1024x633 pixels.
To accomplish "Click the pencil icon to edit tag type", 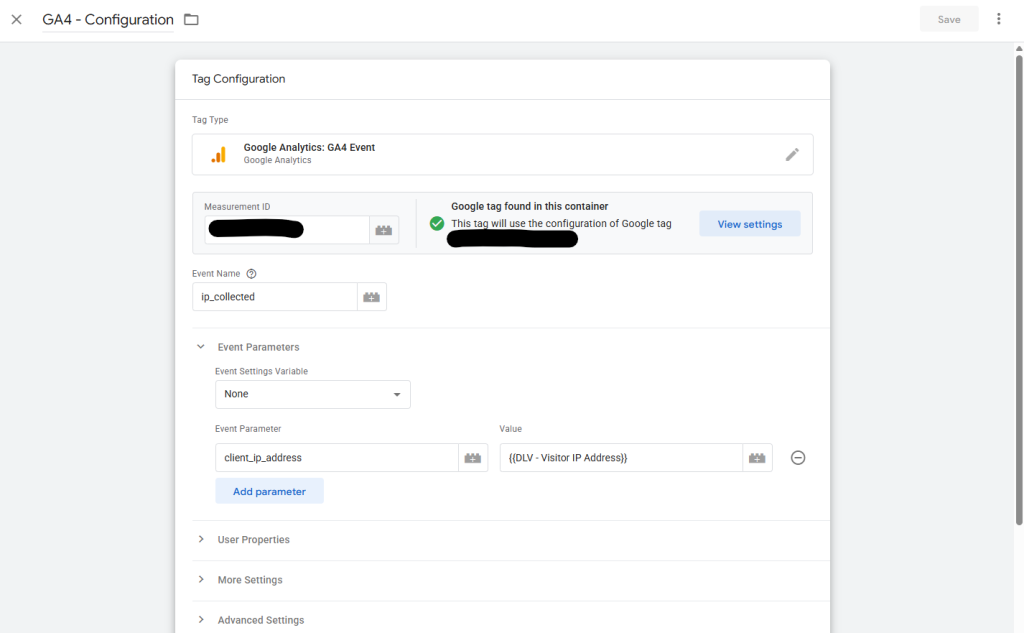I will (792, 154).
